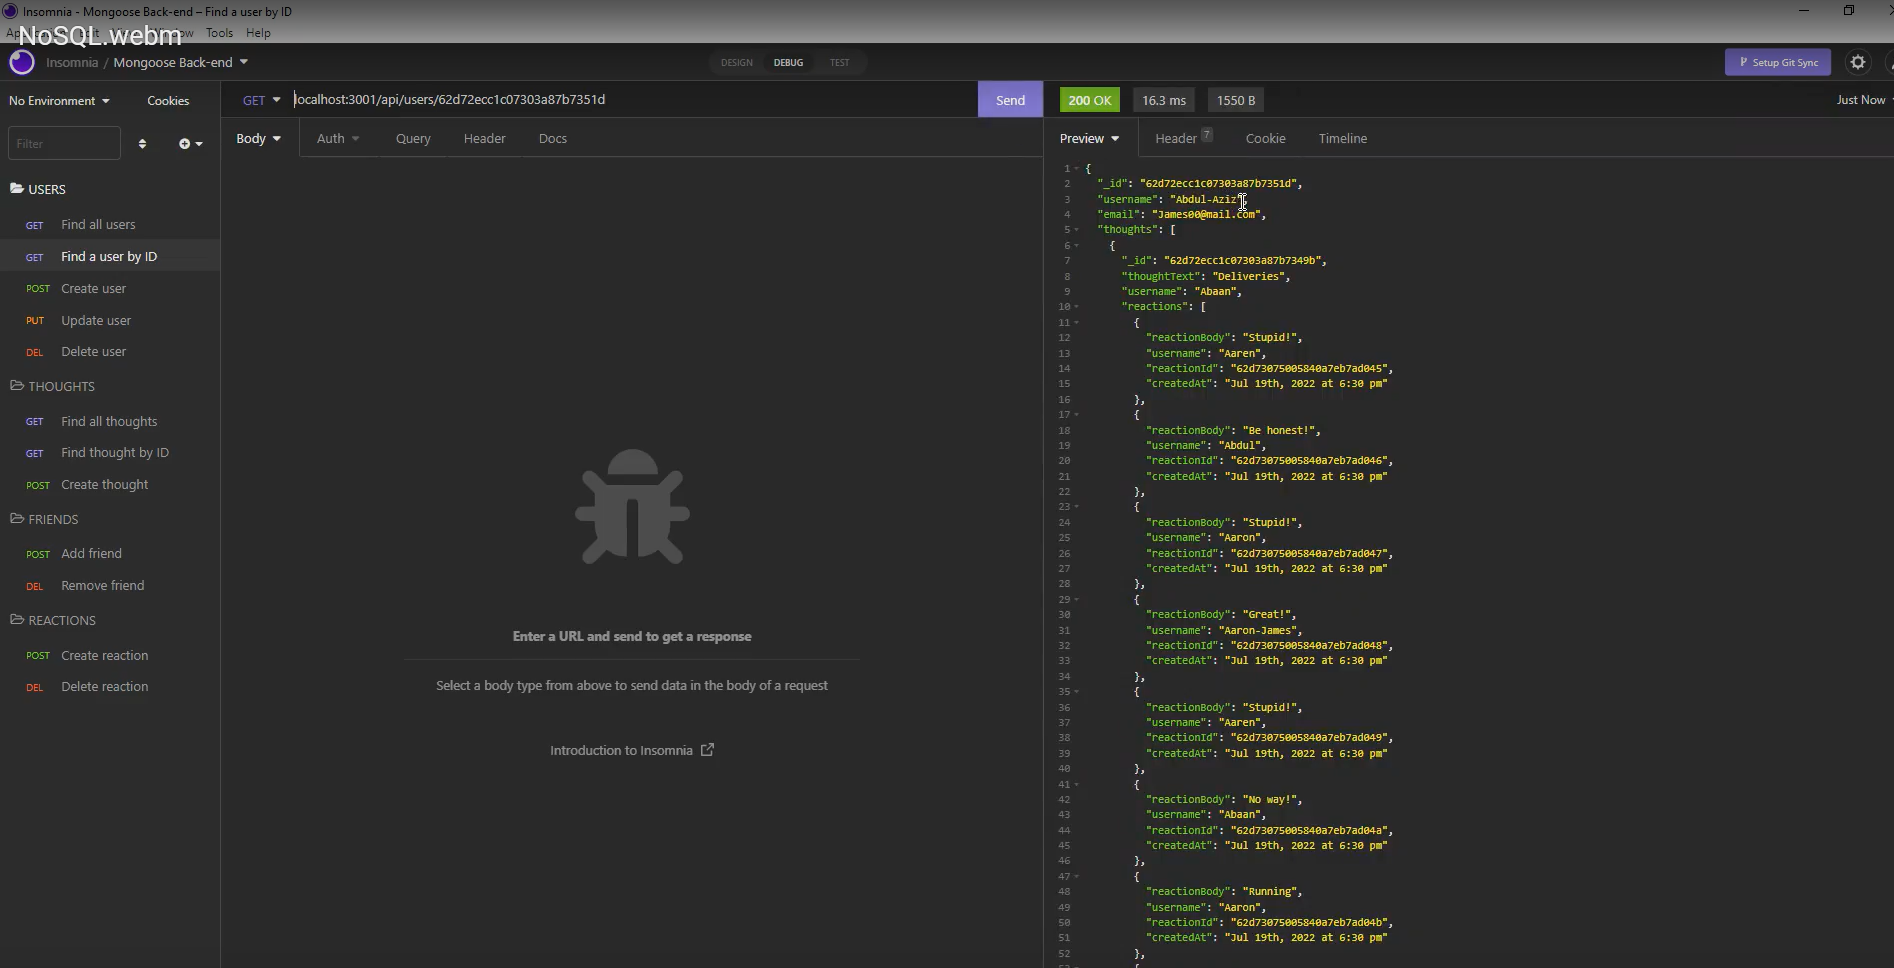1894x968 pixels.
Task: Switch to DEBUG view
Action: coord(788,62)
